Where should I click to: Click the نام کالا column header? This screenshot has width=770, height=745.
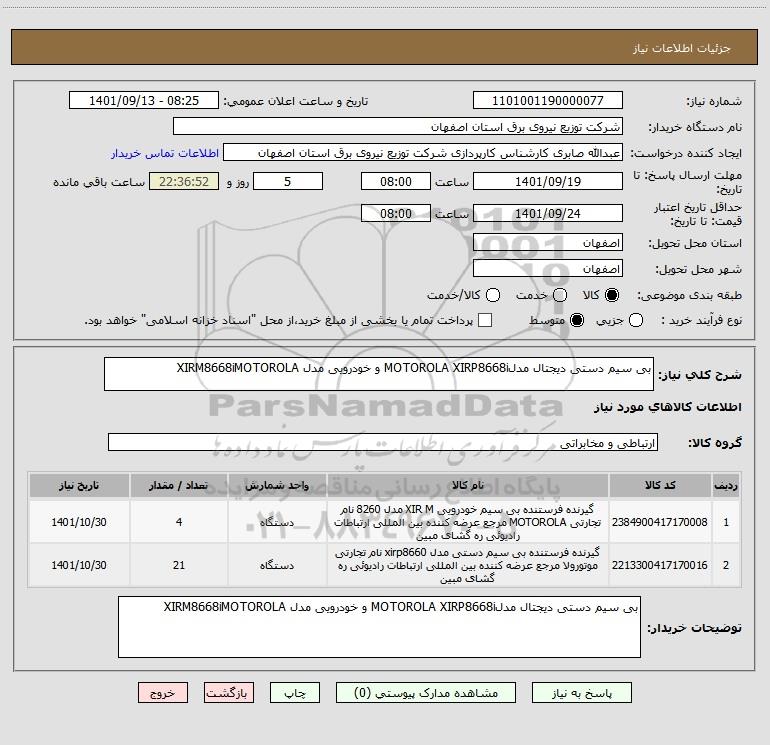pyautogui.click(x=467, y=485)
